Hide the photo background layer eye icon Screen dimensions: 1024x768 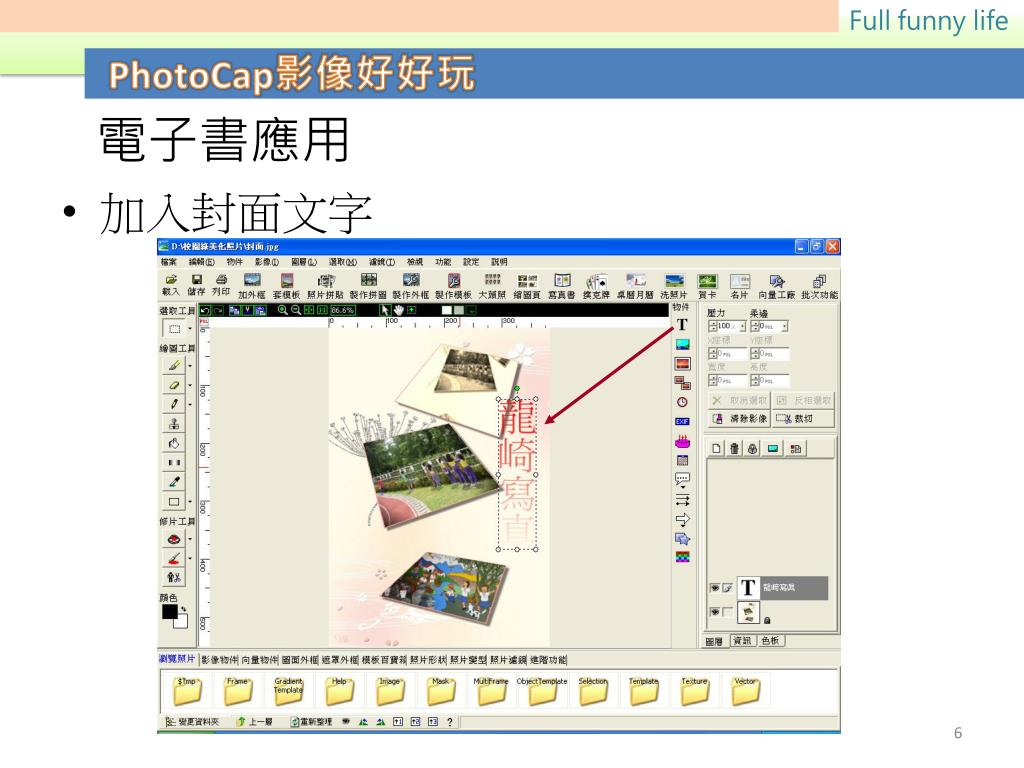tap(715, 612)
